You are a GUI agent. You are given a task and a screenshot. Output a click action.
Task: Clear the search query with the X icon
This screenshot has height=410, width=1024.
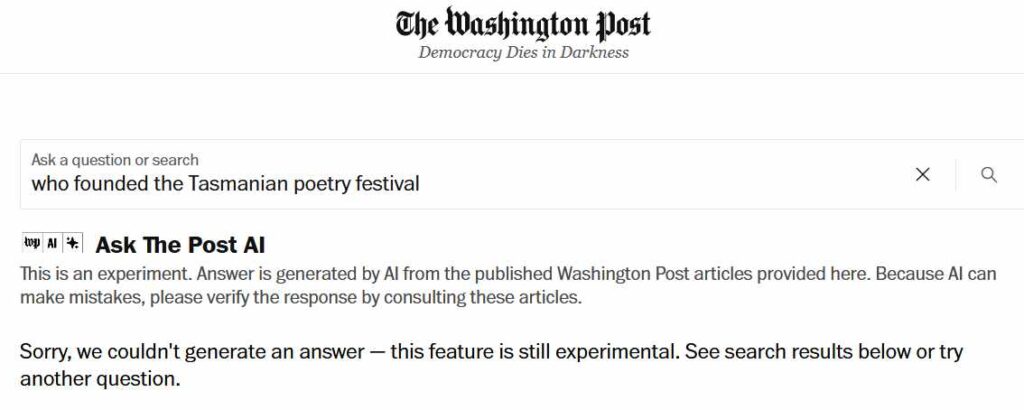pos(922,174)
